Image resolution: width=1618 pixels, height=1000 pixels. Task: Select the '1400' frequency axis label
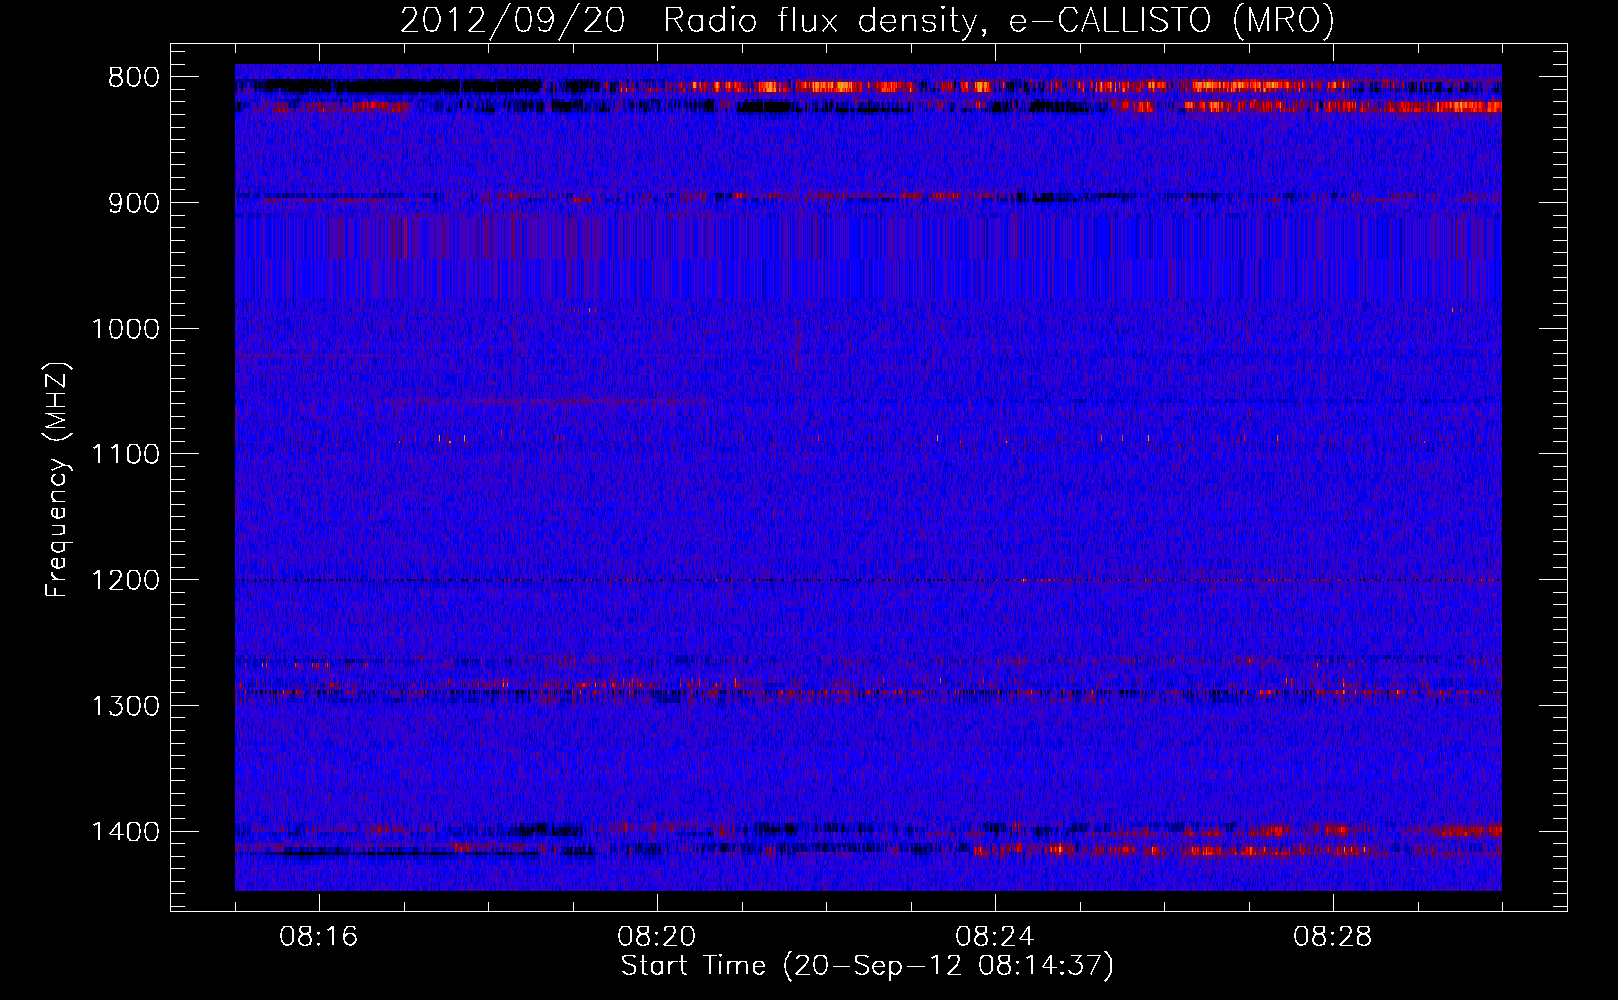click(125, 832)
